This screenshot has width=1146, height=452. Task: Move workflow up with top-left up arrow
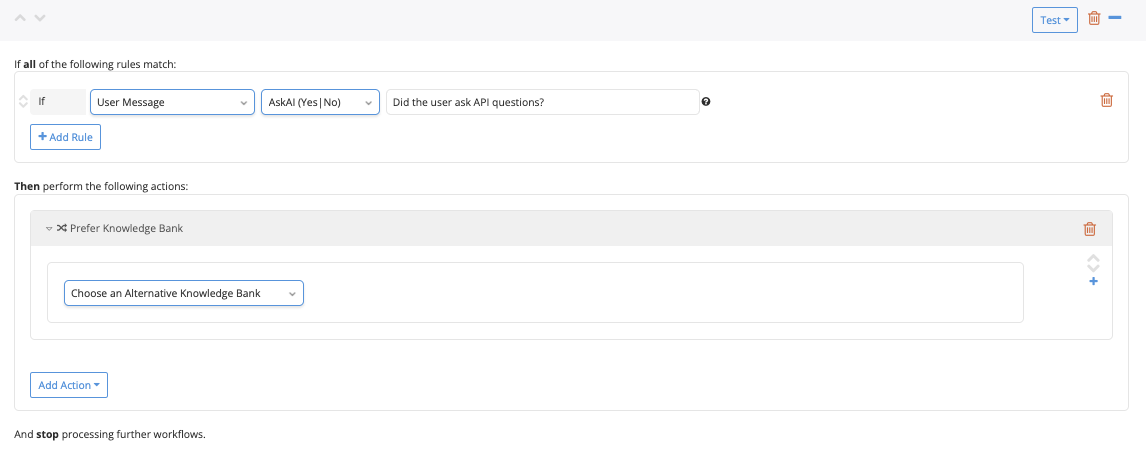pyautogui.click(x=20, y=18)
